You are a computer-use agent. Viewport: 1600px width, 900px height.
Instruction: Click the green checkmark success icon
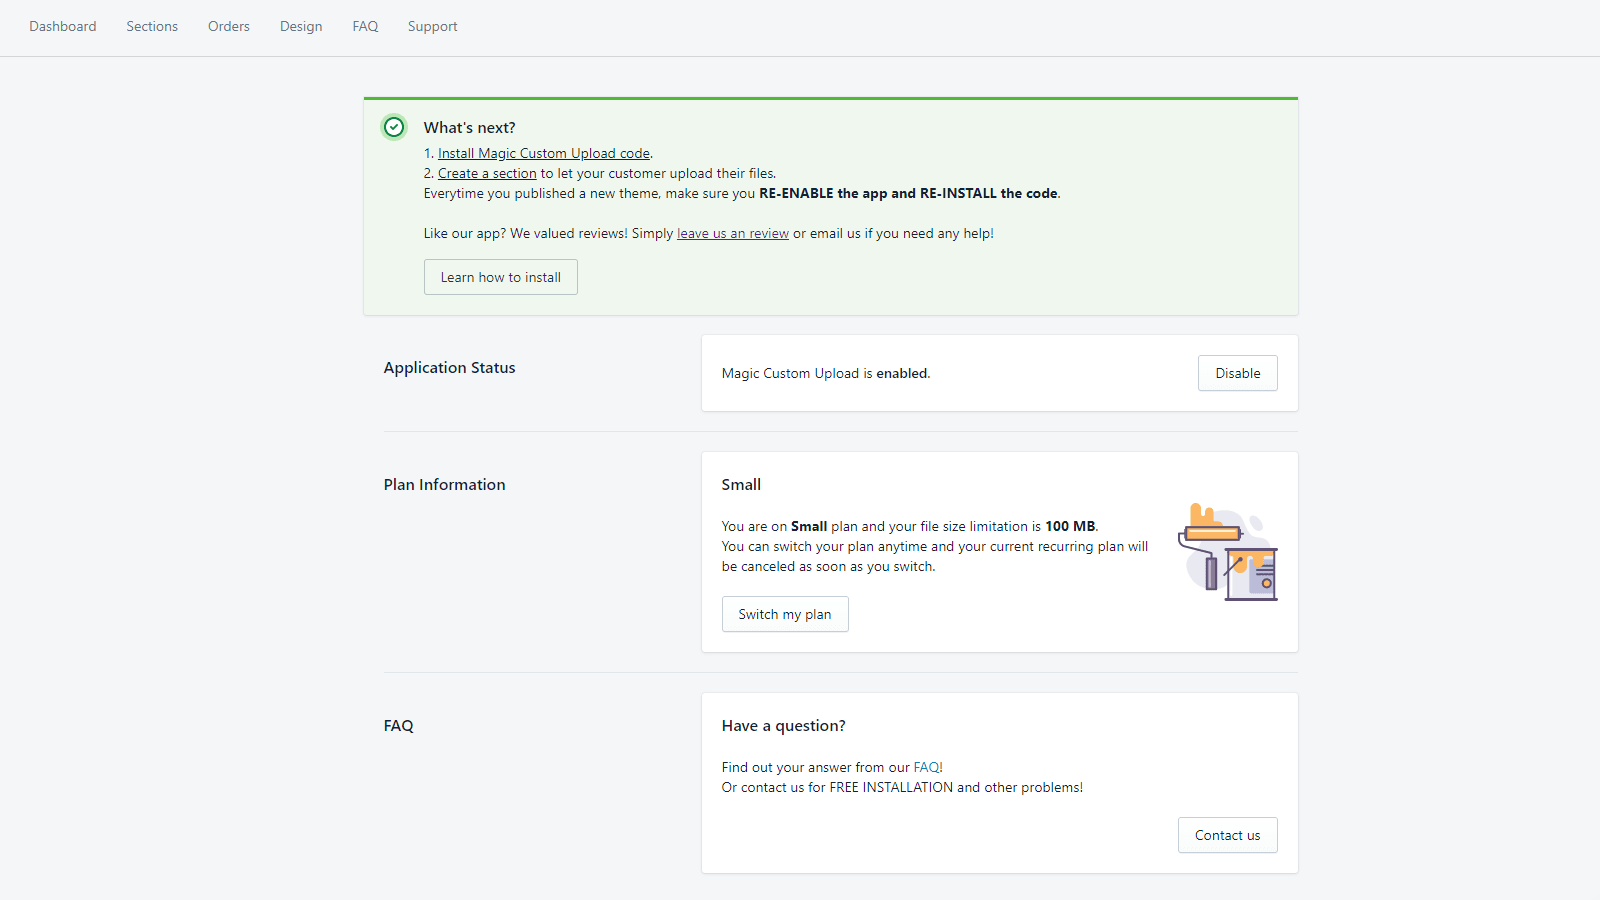pyautogui.click(x=393, y=127)
